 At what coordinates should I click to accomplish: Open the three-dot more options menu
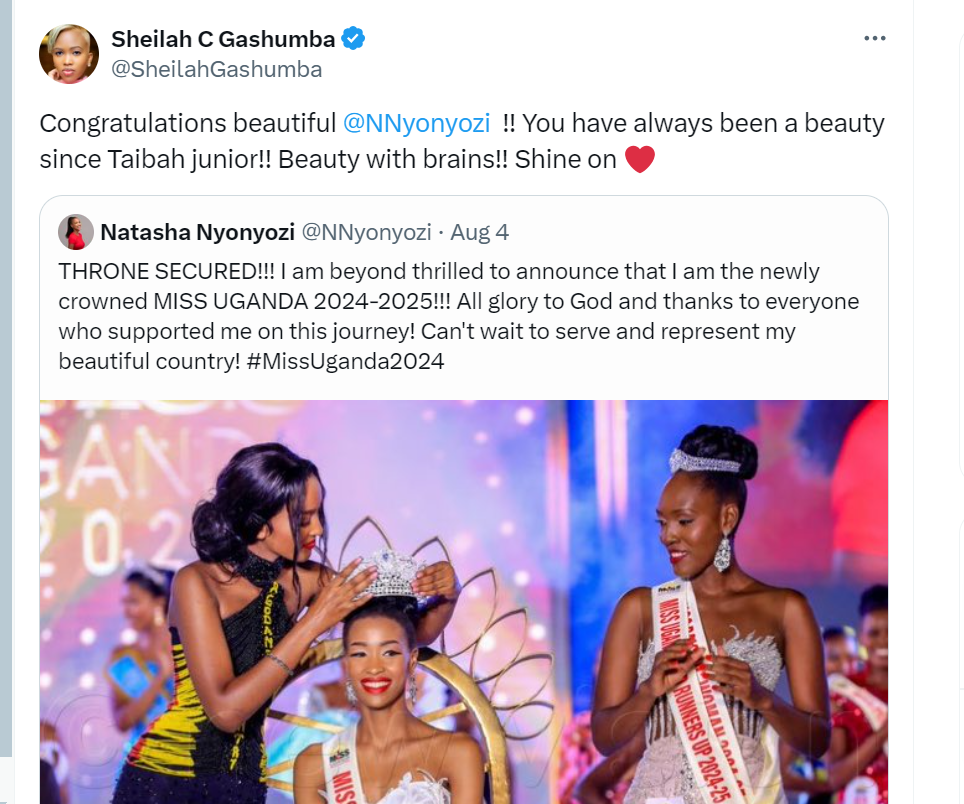pyautogui.click(x=875, y=39)
